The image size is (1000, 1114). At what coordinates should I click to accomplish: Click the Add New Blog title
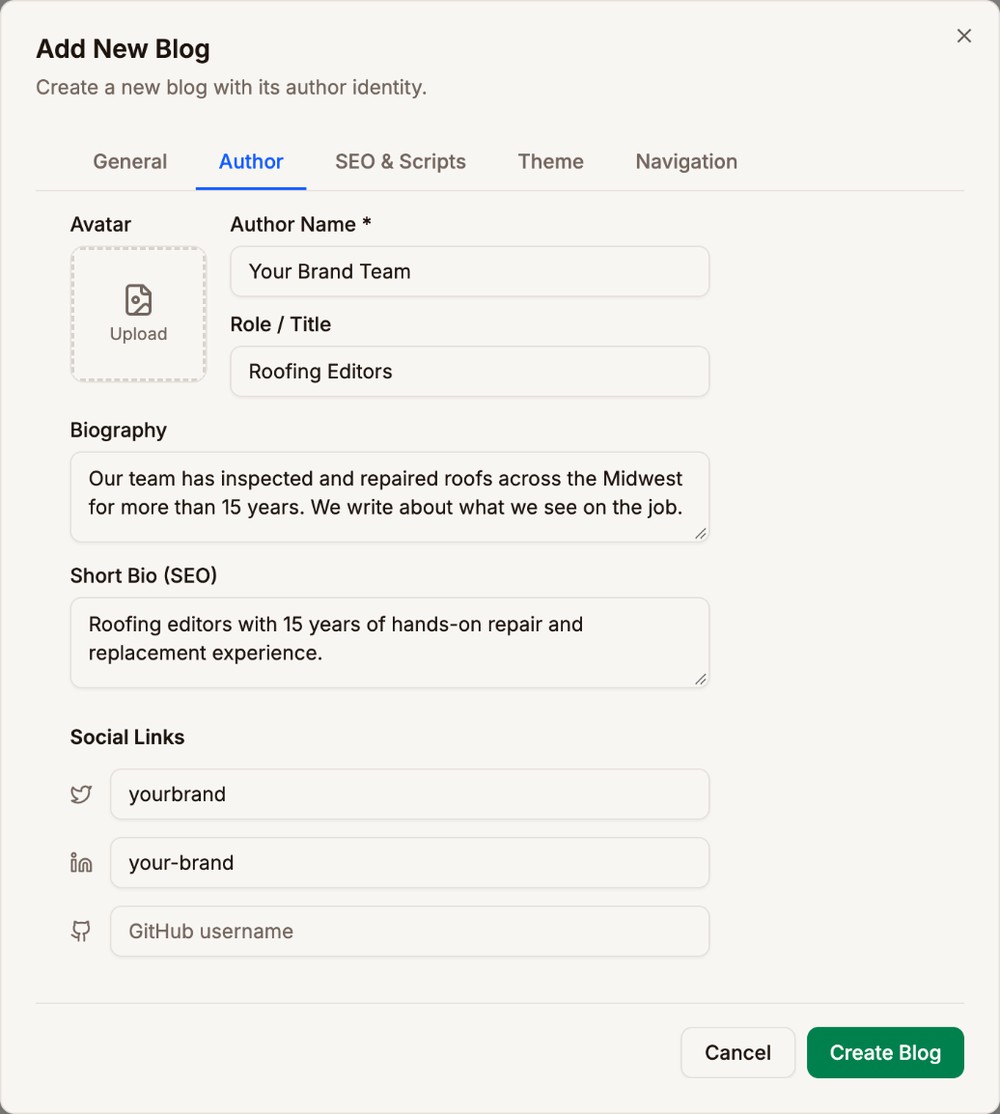coord(123,49)
